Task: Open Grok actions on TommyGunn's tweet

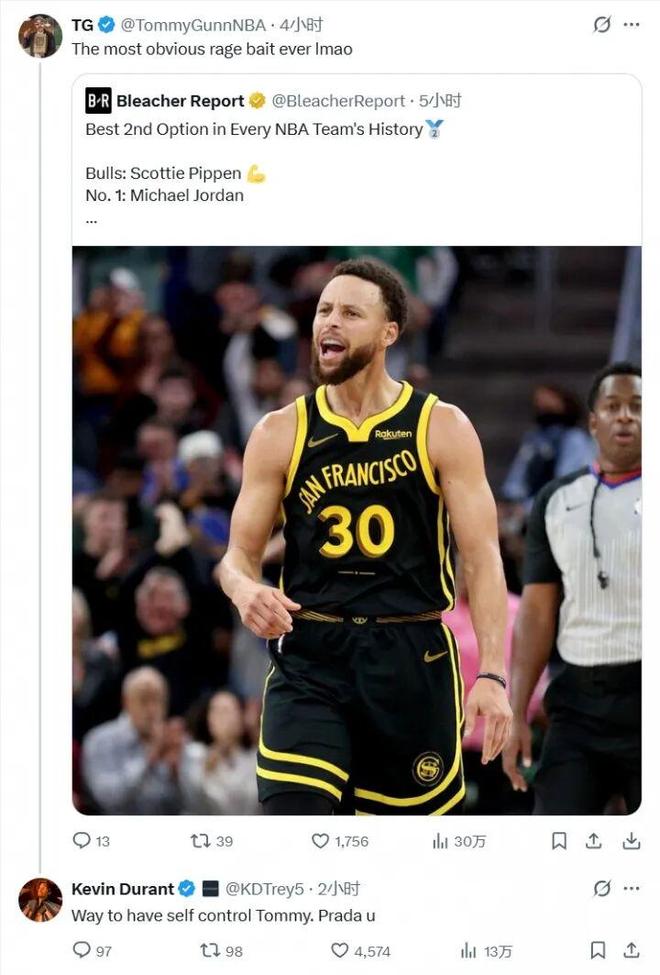Action: tap(600, 26)
